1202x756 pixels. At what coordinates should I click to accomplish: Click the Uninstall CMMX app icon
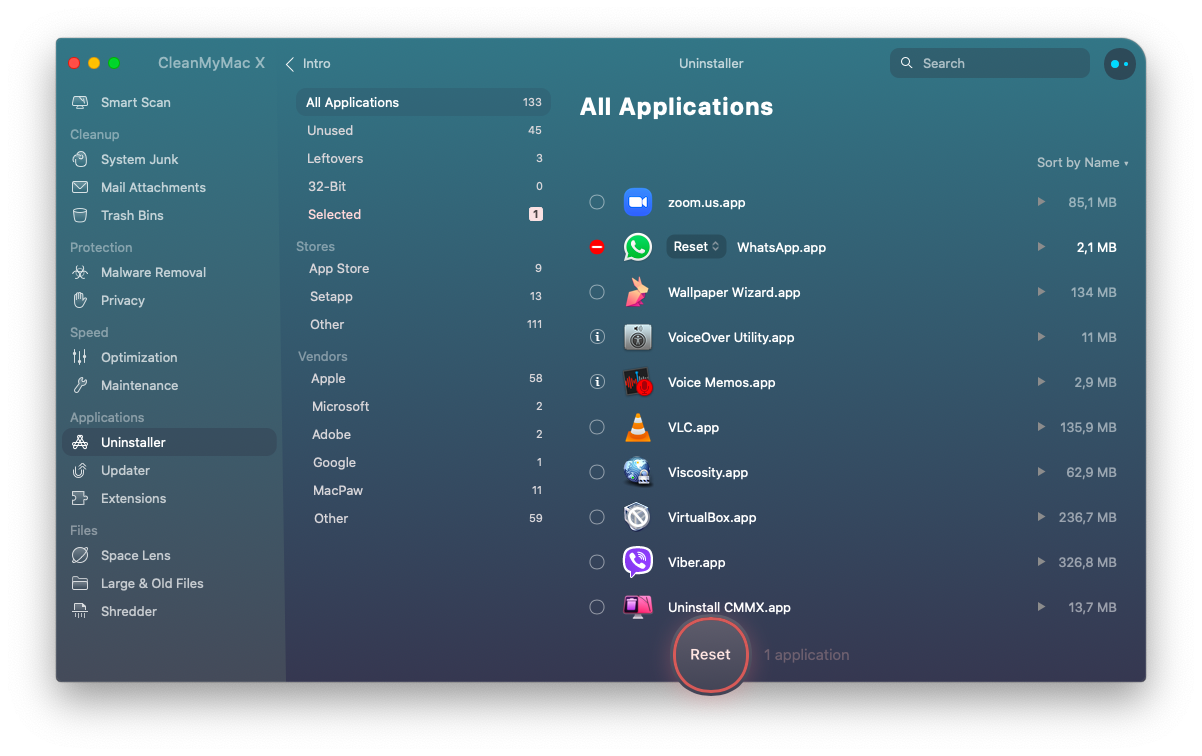pyautogui.click(x=638, y=607)
